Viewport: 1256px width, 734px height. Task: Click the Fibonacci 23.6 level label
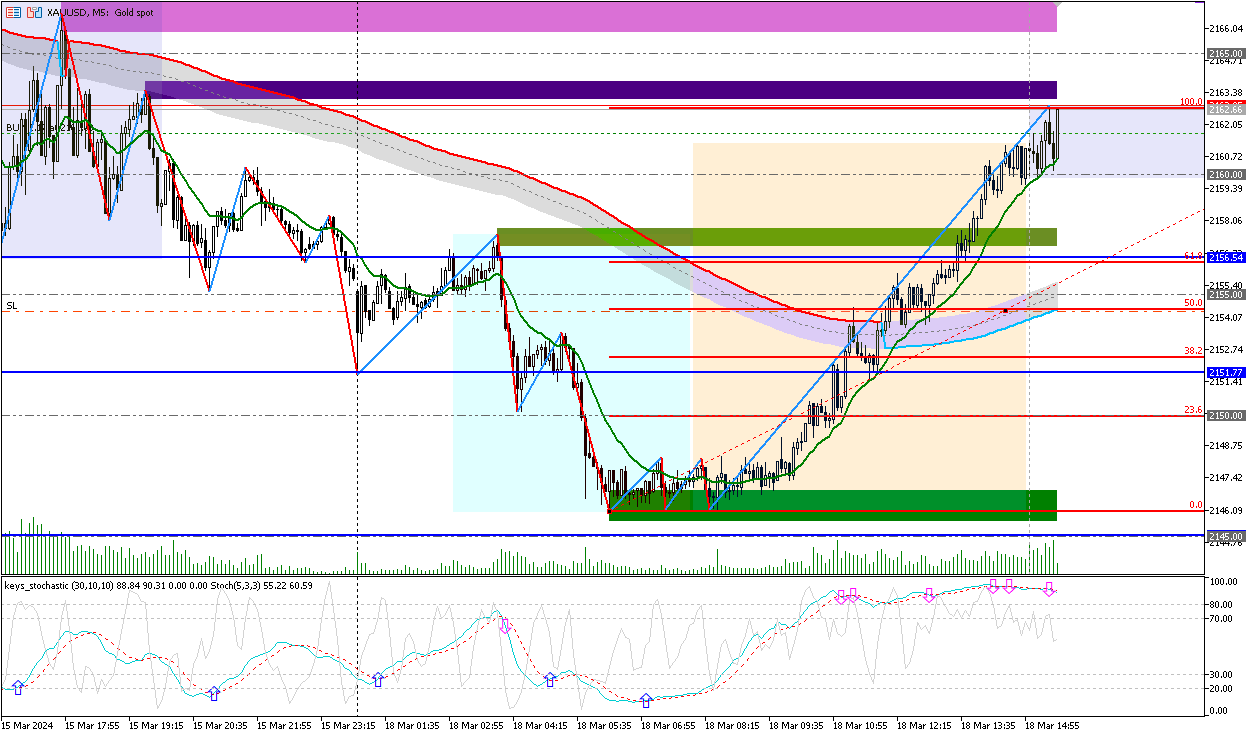coord(1193,409)
